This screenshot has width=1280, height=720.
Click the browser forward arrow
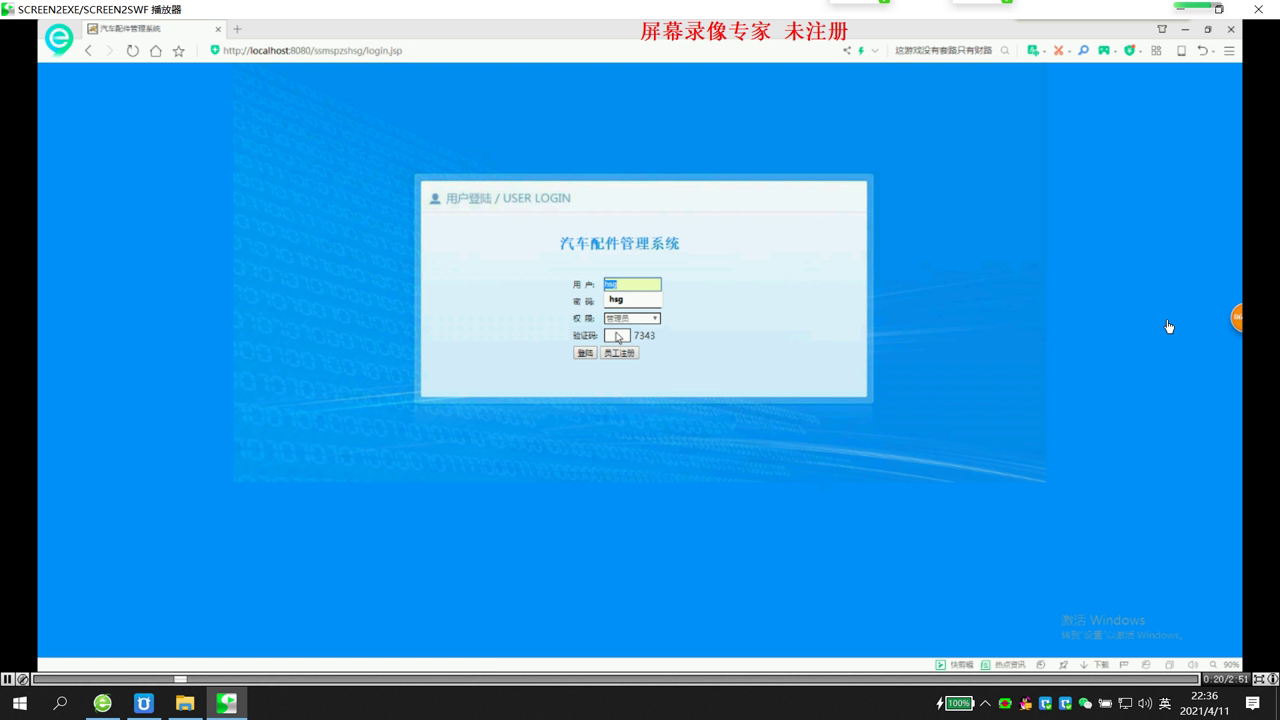coord(110,50)
